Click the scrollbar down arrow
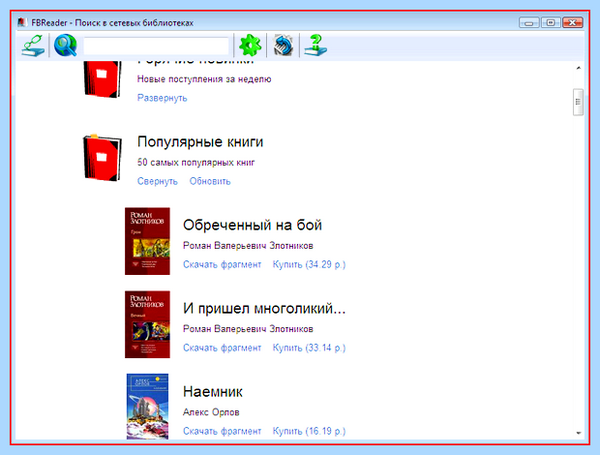This screenshot has width=600, height=455. tap(578, 433)
